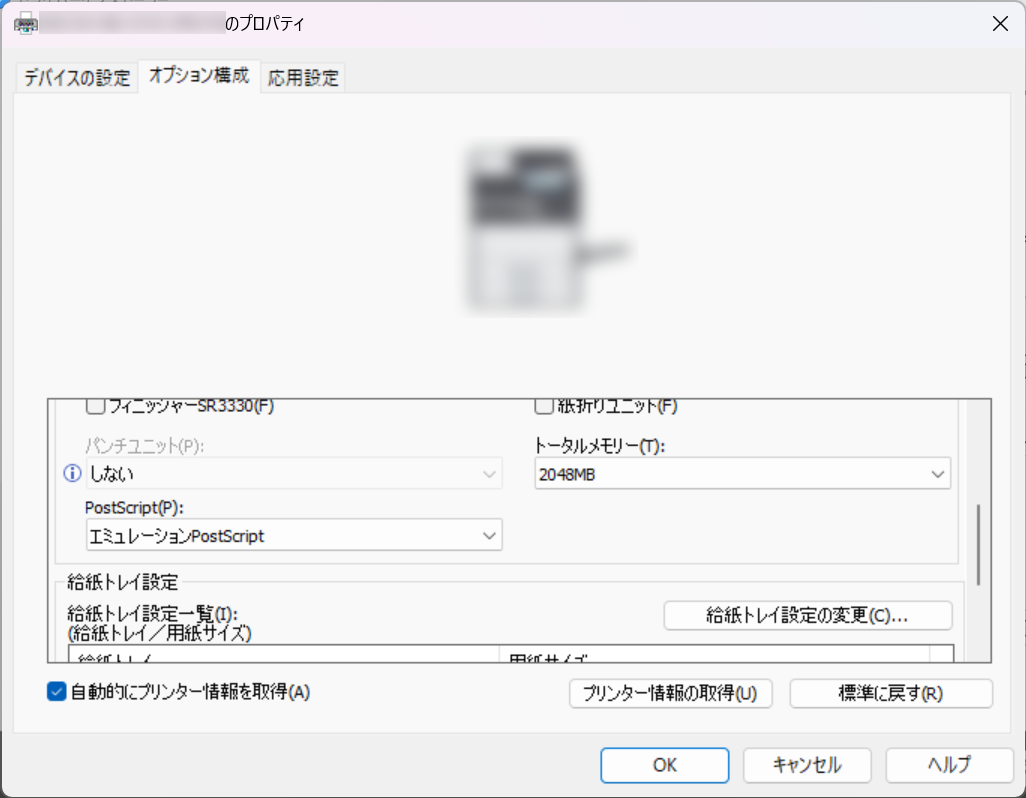Image resolution: width=1026 pixels, height=798 pixels.
Task: Close the properties dialog with X
Action: 1000,23
